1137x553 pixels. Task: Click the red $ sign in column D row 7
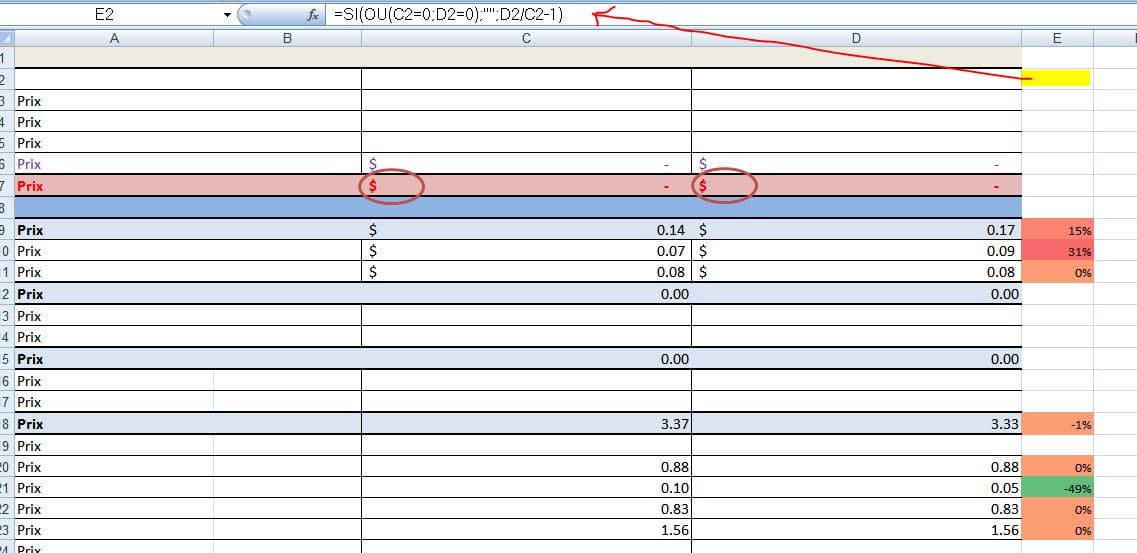[x=703, y=186]
